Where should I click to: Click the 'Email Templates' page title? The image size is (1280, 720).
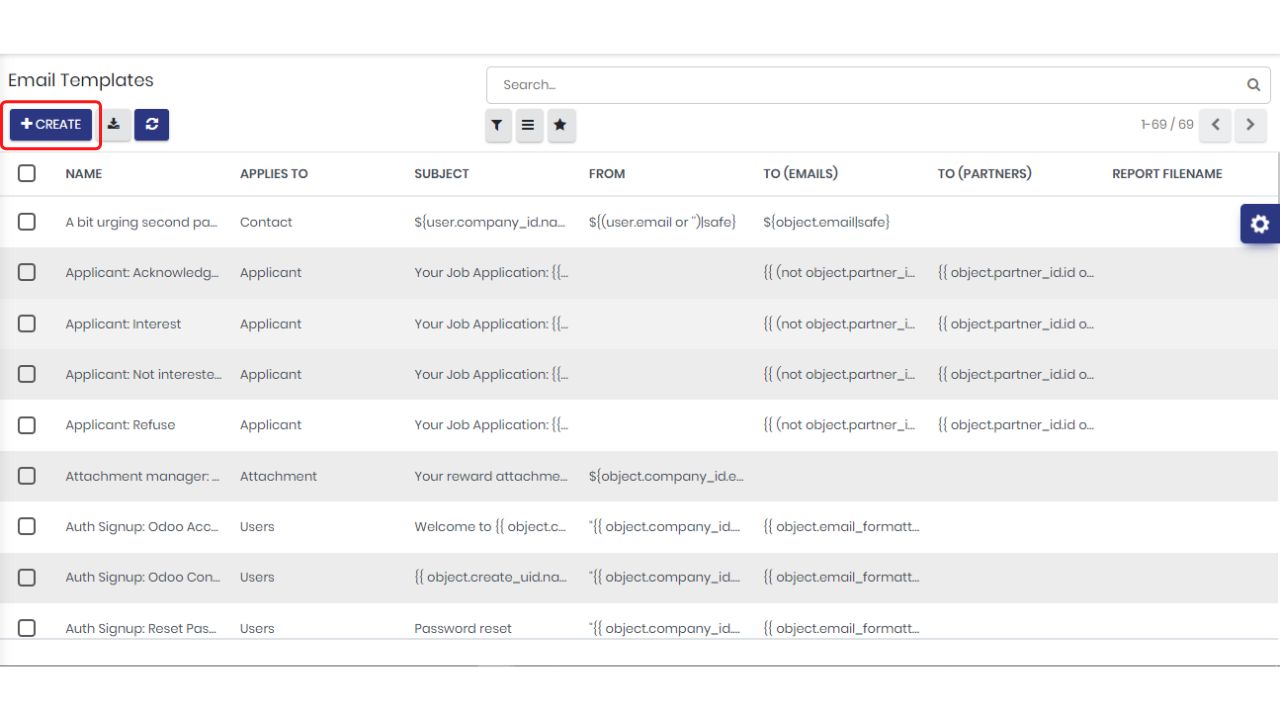tap(81, 80)
